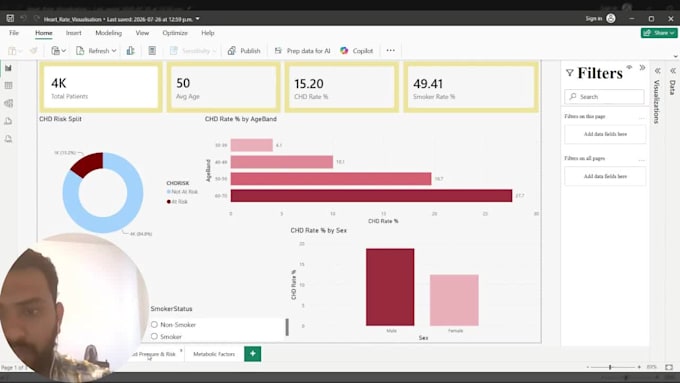Switch to Model view in sidebar
The image size is (680, 383).
(8, 103)
